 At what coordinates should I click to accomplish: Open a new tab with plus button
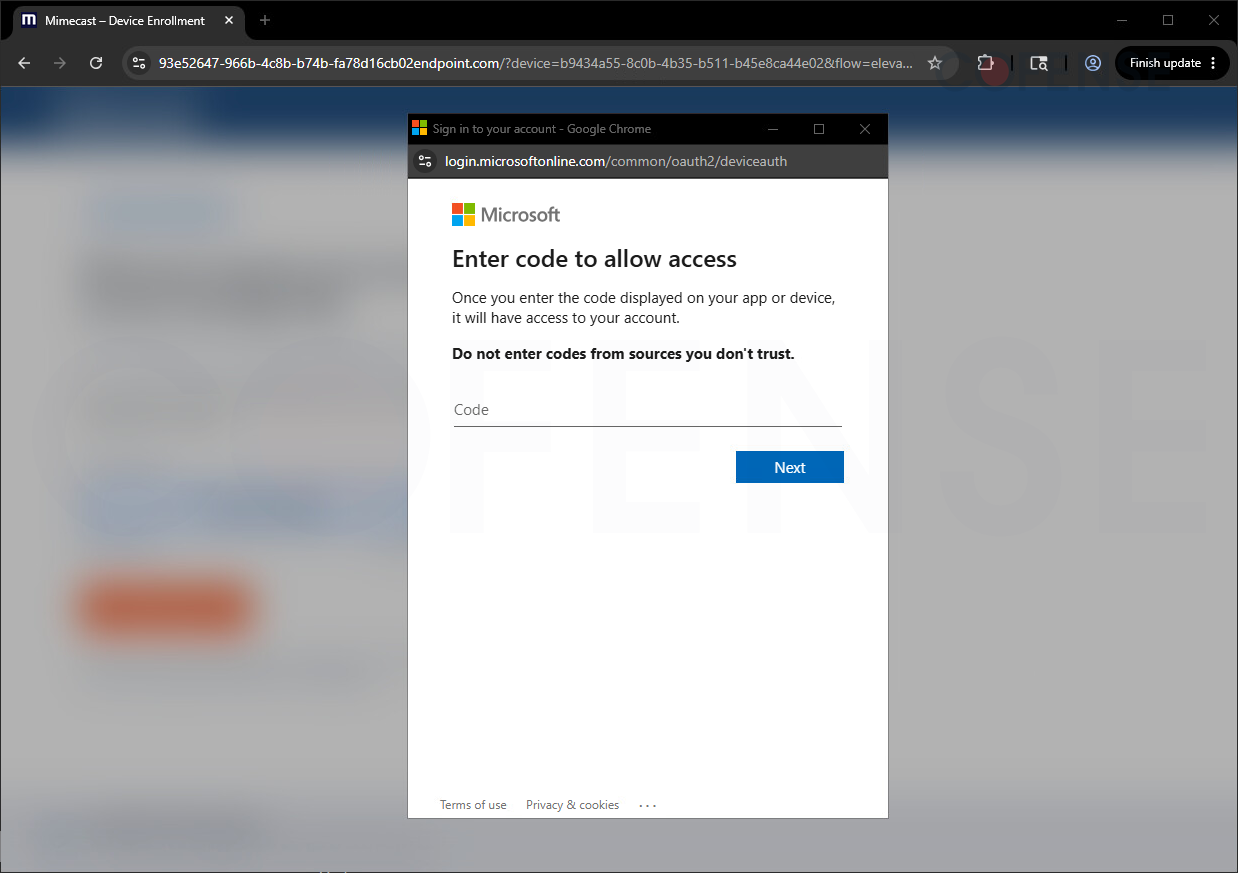click(265, 20)
